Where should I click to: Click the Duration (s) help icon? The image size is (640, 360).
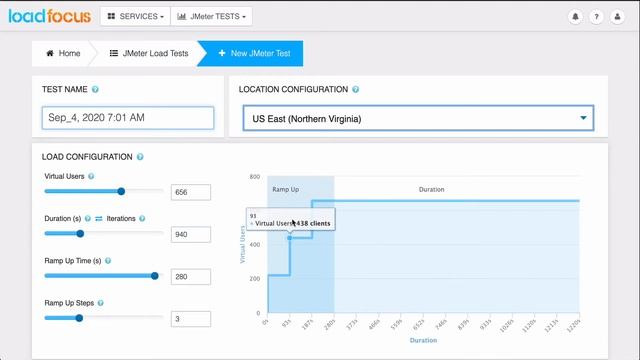[x=88, y=218]
